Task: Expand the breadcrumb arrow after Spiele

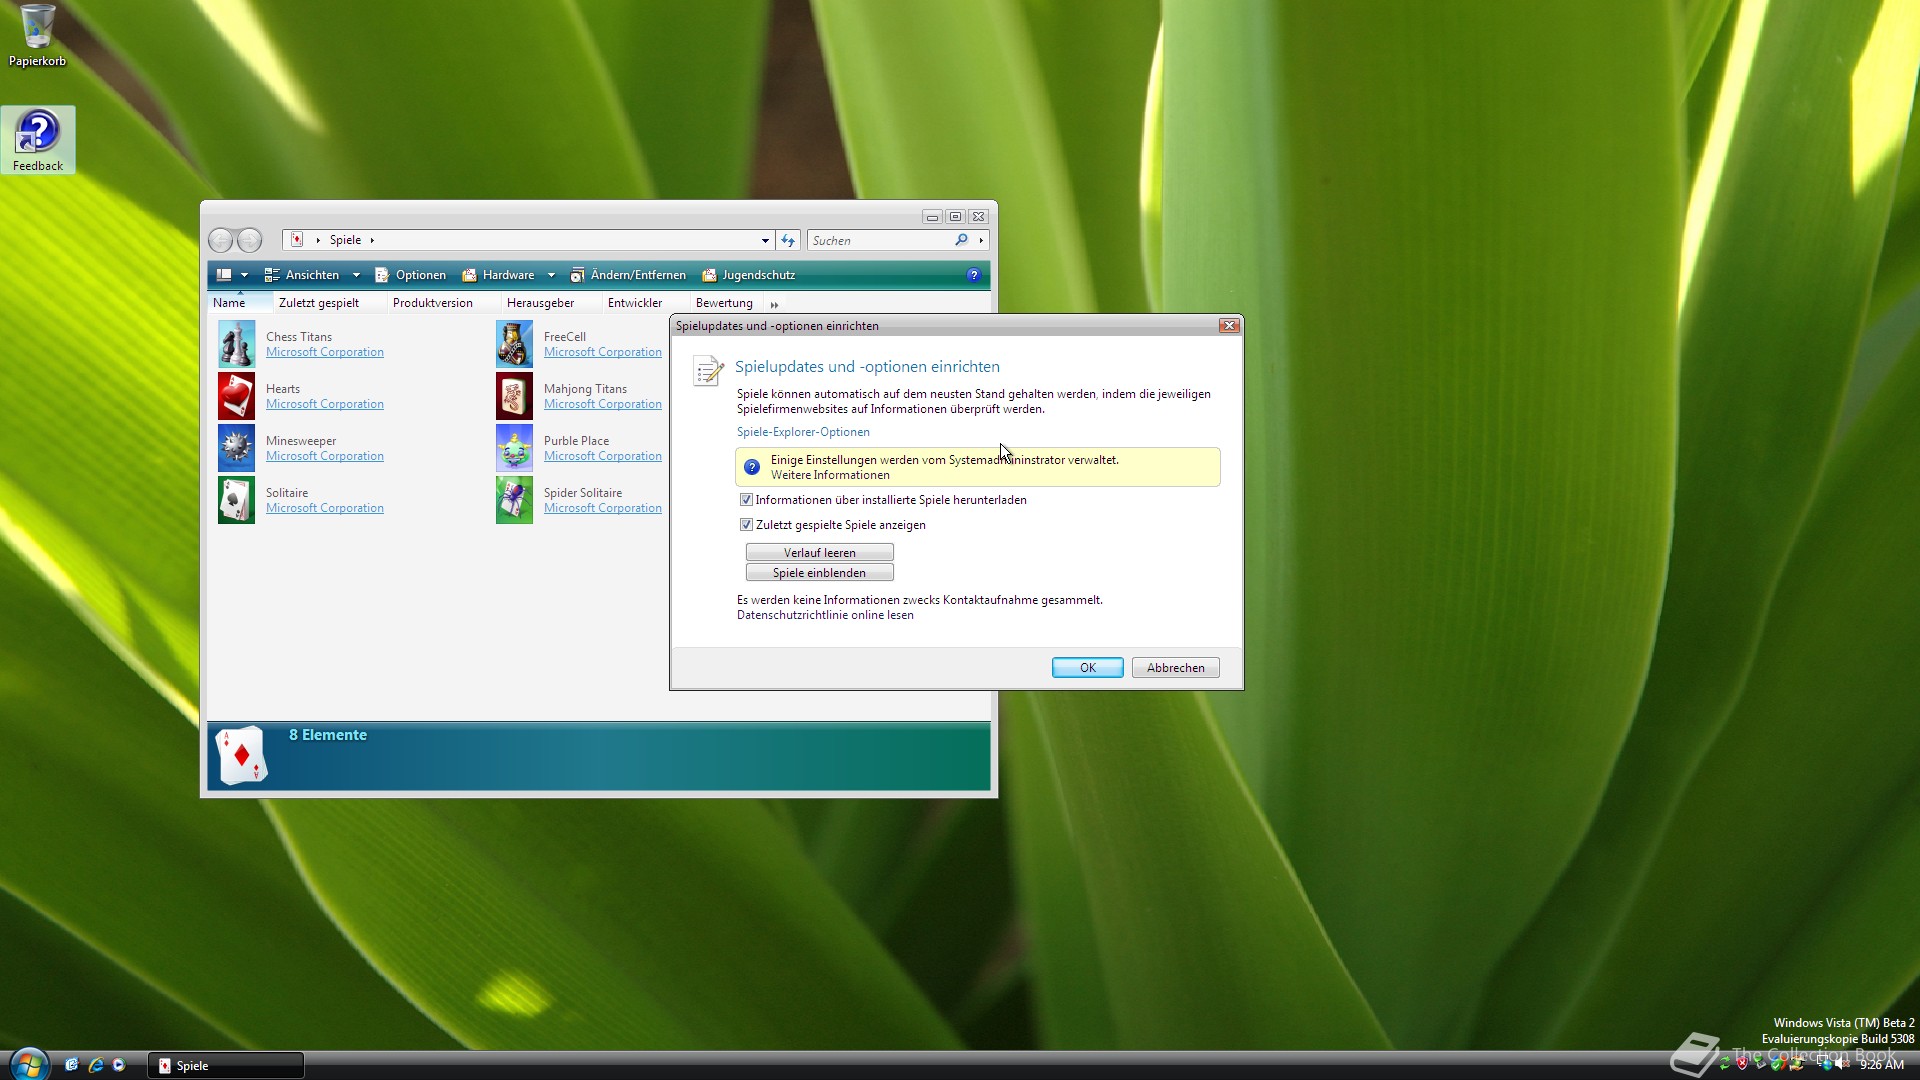Action: tap(372, 240)
